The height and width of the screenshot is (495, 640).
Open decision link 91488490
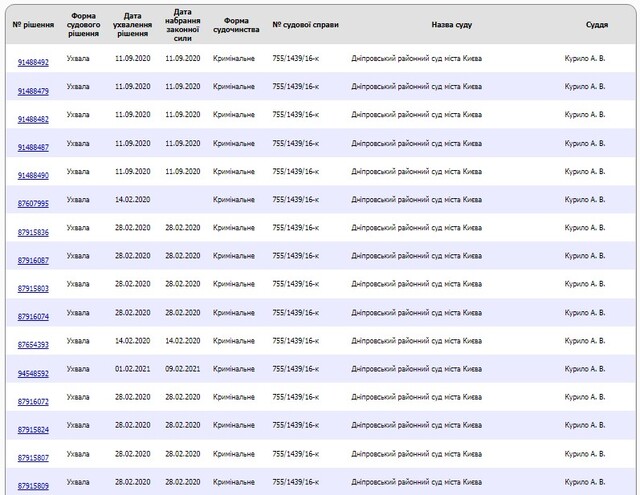pos(33,175)
